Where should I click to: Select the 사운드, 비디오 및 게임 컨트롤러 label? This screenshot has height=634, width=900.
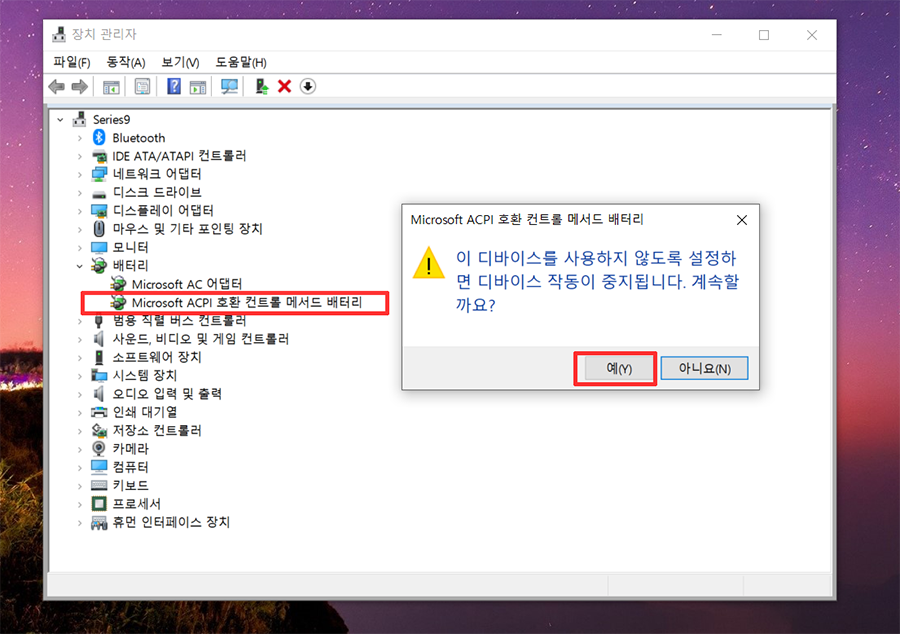(200, 339)
